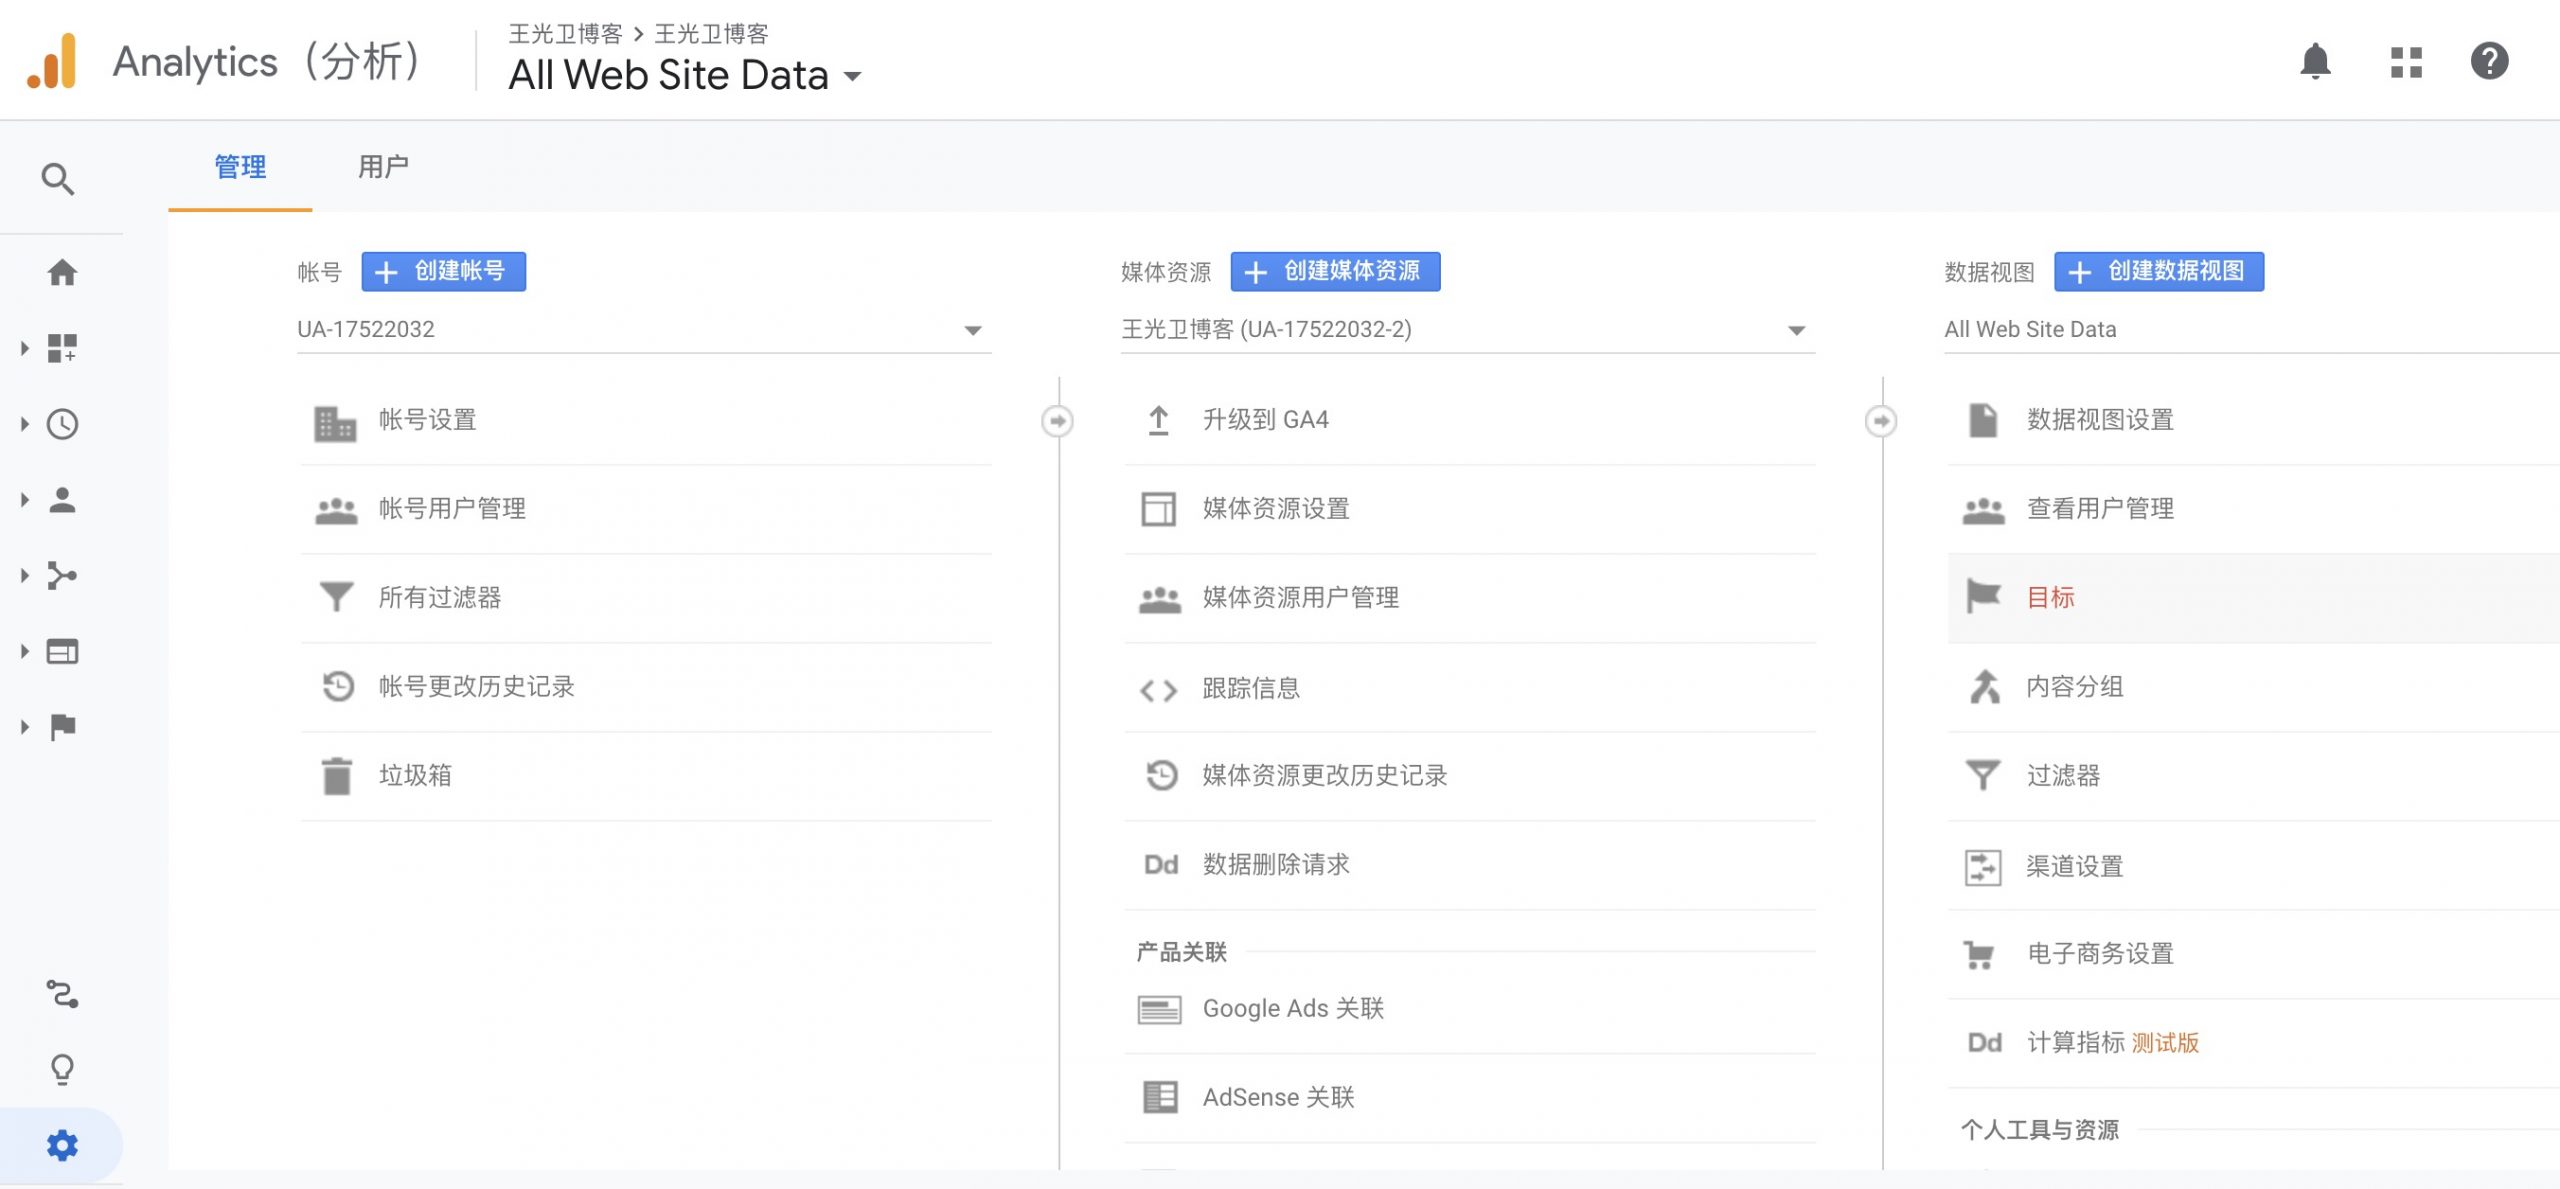Open Customization dashboards icon in sidebar
2560x1189 pixels.
(62, 348)
